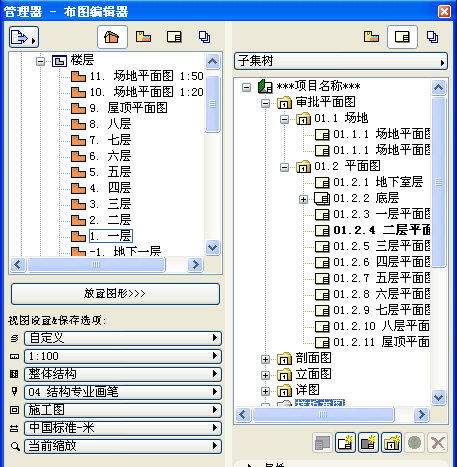Screen dimensions: 457x467
Task: Select story 5. 五层
Action: pos(110,172)
